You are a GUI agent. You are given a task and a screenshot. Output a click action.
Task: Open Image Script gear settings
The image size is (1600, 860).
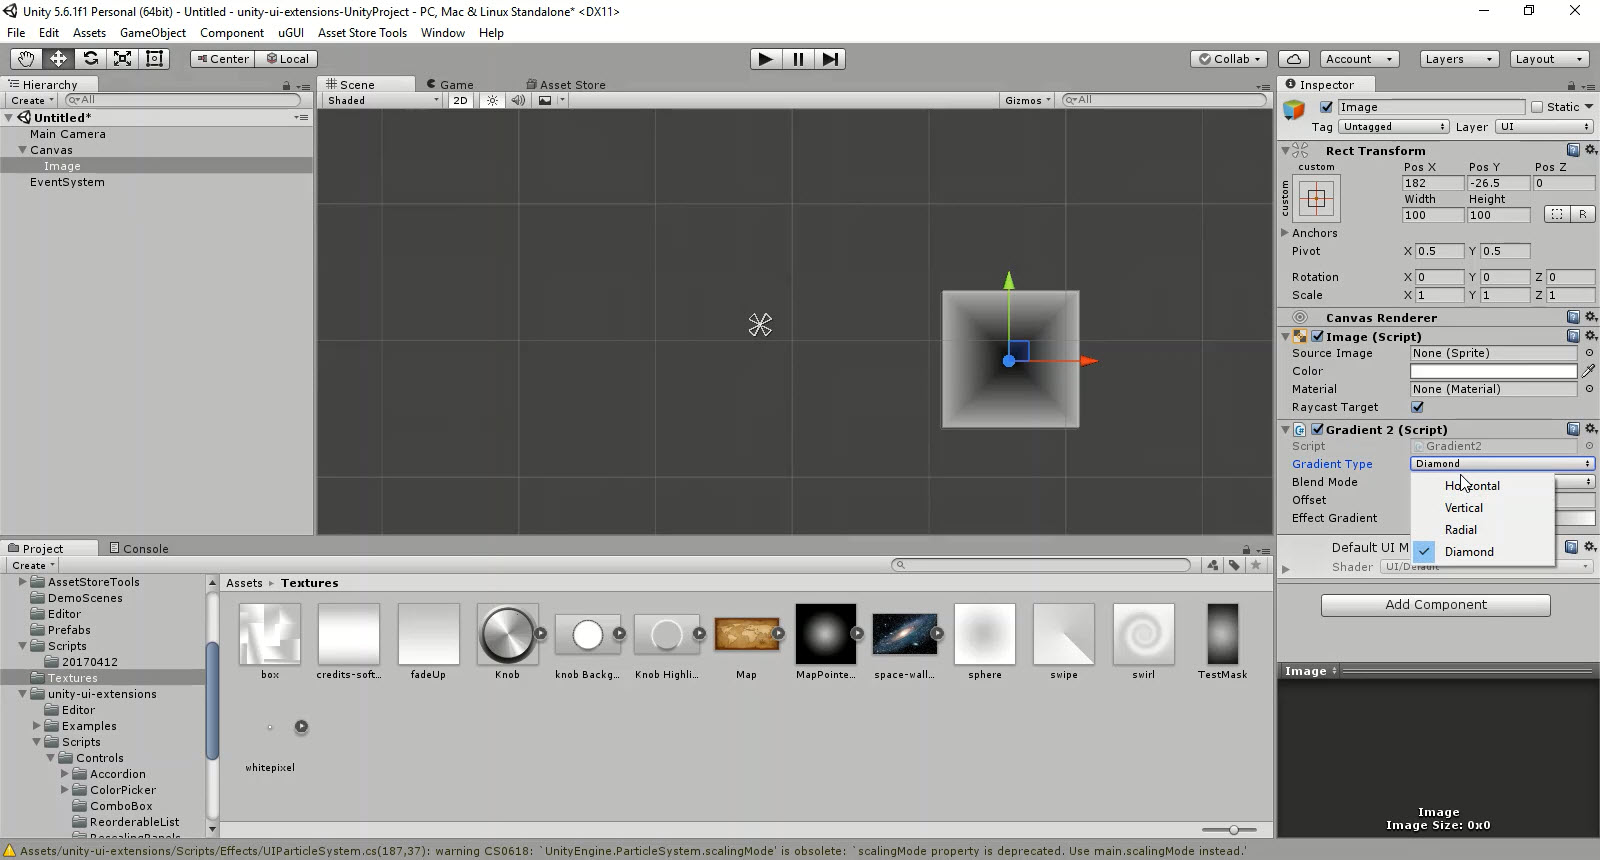pyautogui.click(x=1590, y=336)
